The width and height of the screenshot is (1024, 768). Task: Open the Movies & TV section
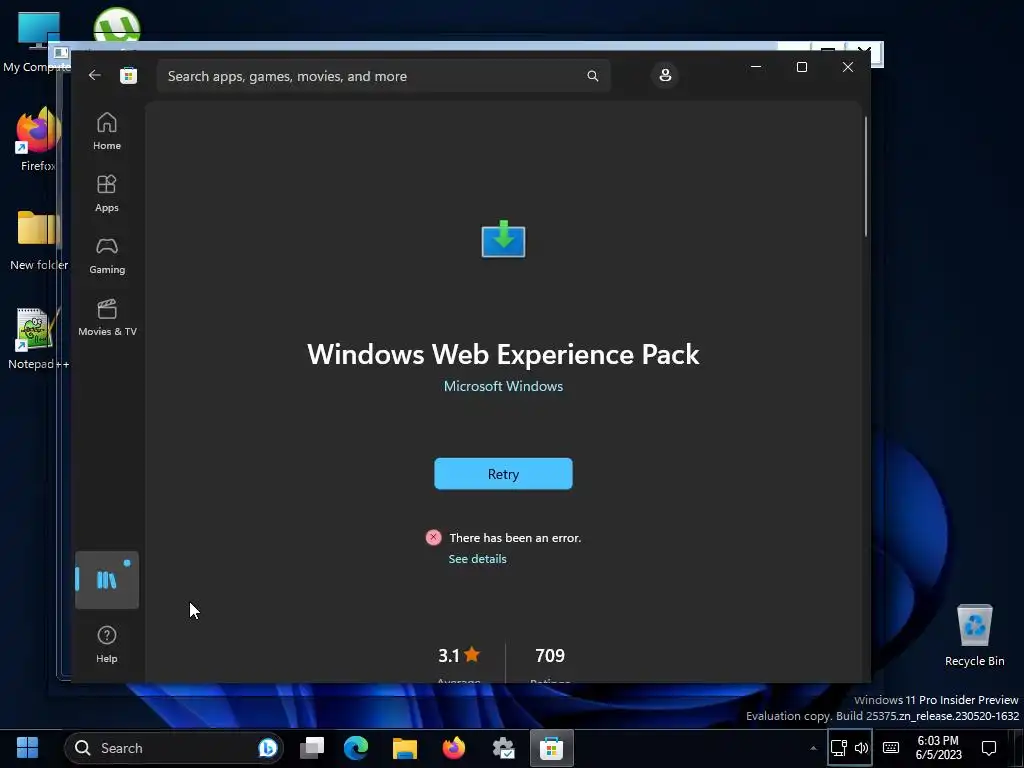click(107, 317)
